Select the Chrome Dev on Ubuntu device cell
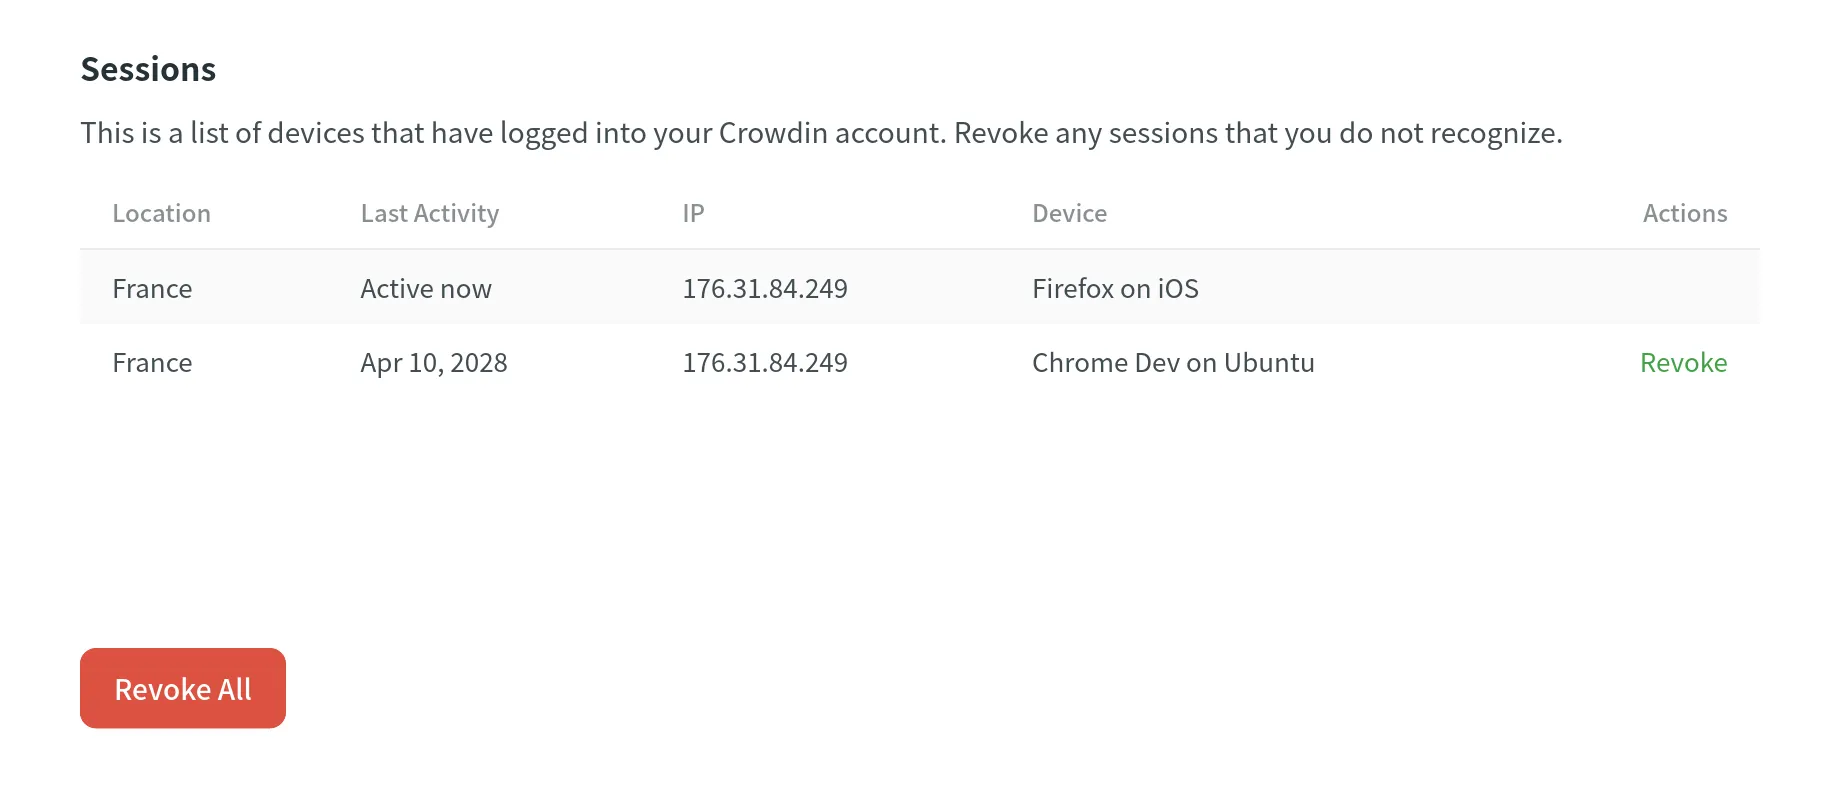 pyautogui.click(x=1173, y=363)
